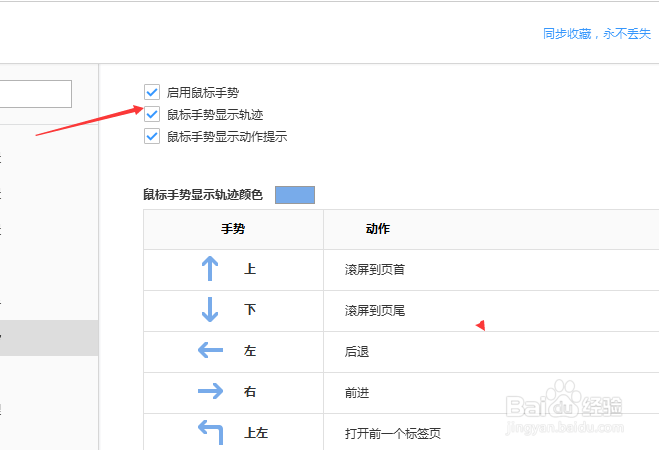Click the left arrow gesture icon
659x450 pixels.
pyautogui.click(x=210, y=350)
